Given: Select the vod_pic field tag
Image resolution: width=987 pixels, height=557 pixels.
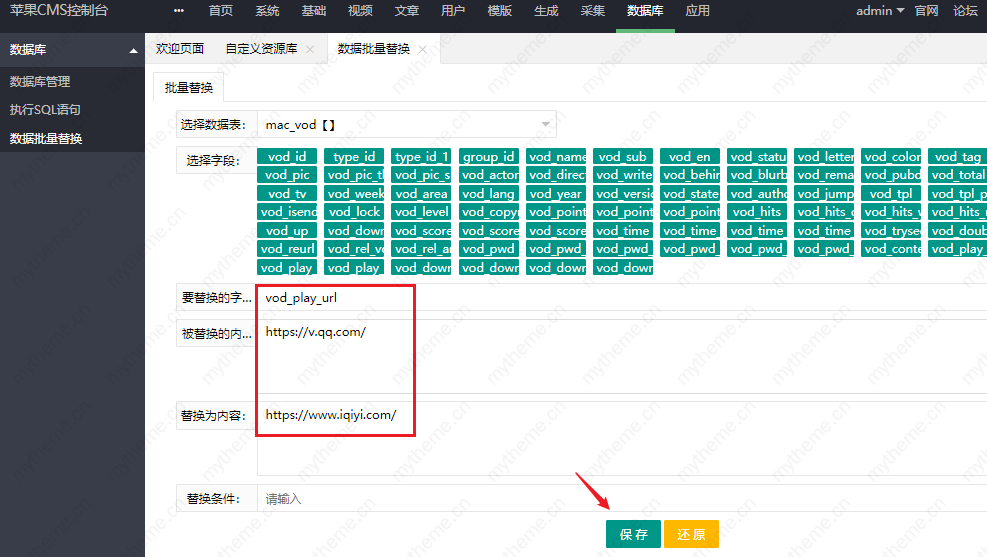Looking at the screenshot, I should 288,174.
